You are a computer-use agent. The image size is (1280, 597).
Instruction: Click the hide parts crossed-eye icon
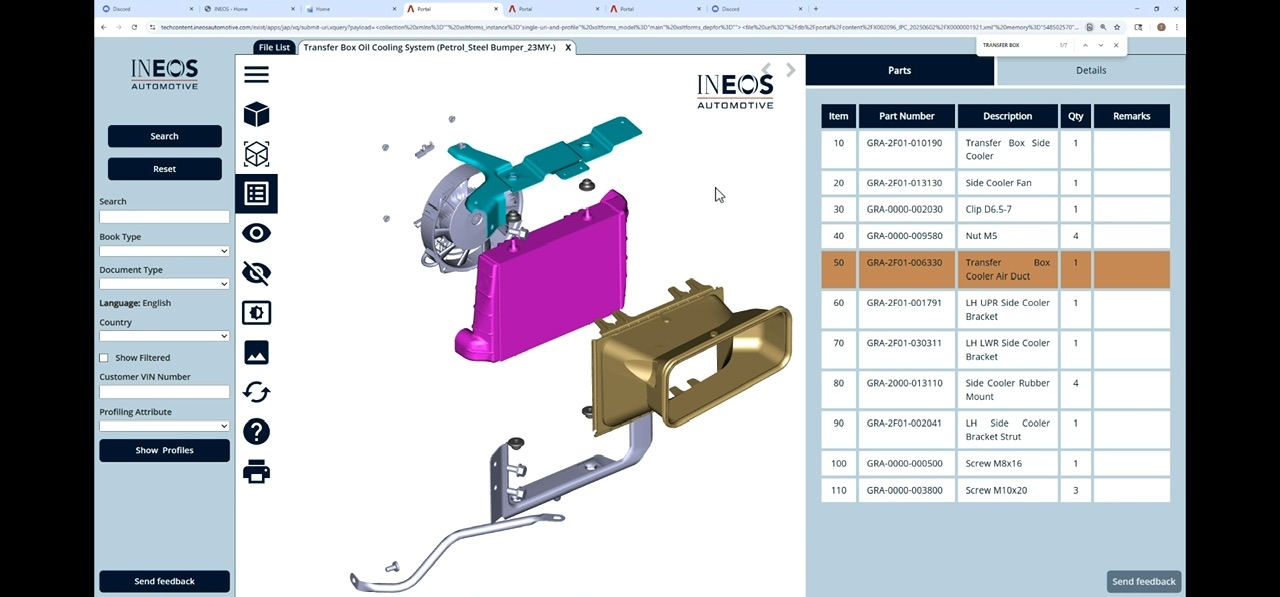pyautogui.click(x=256, y=273)
